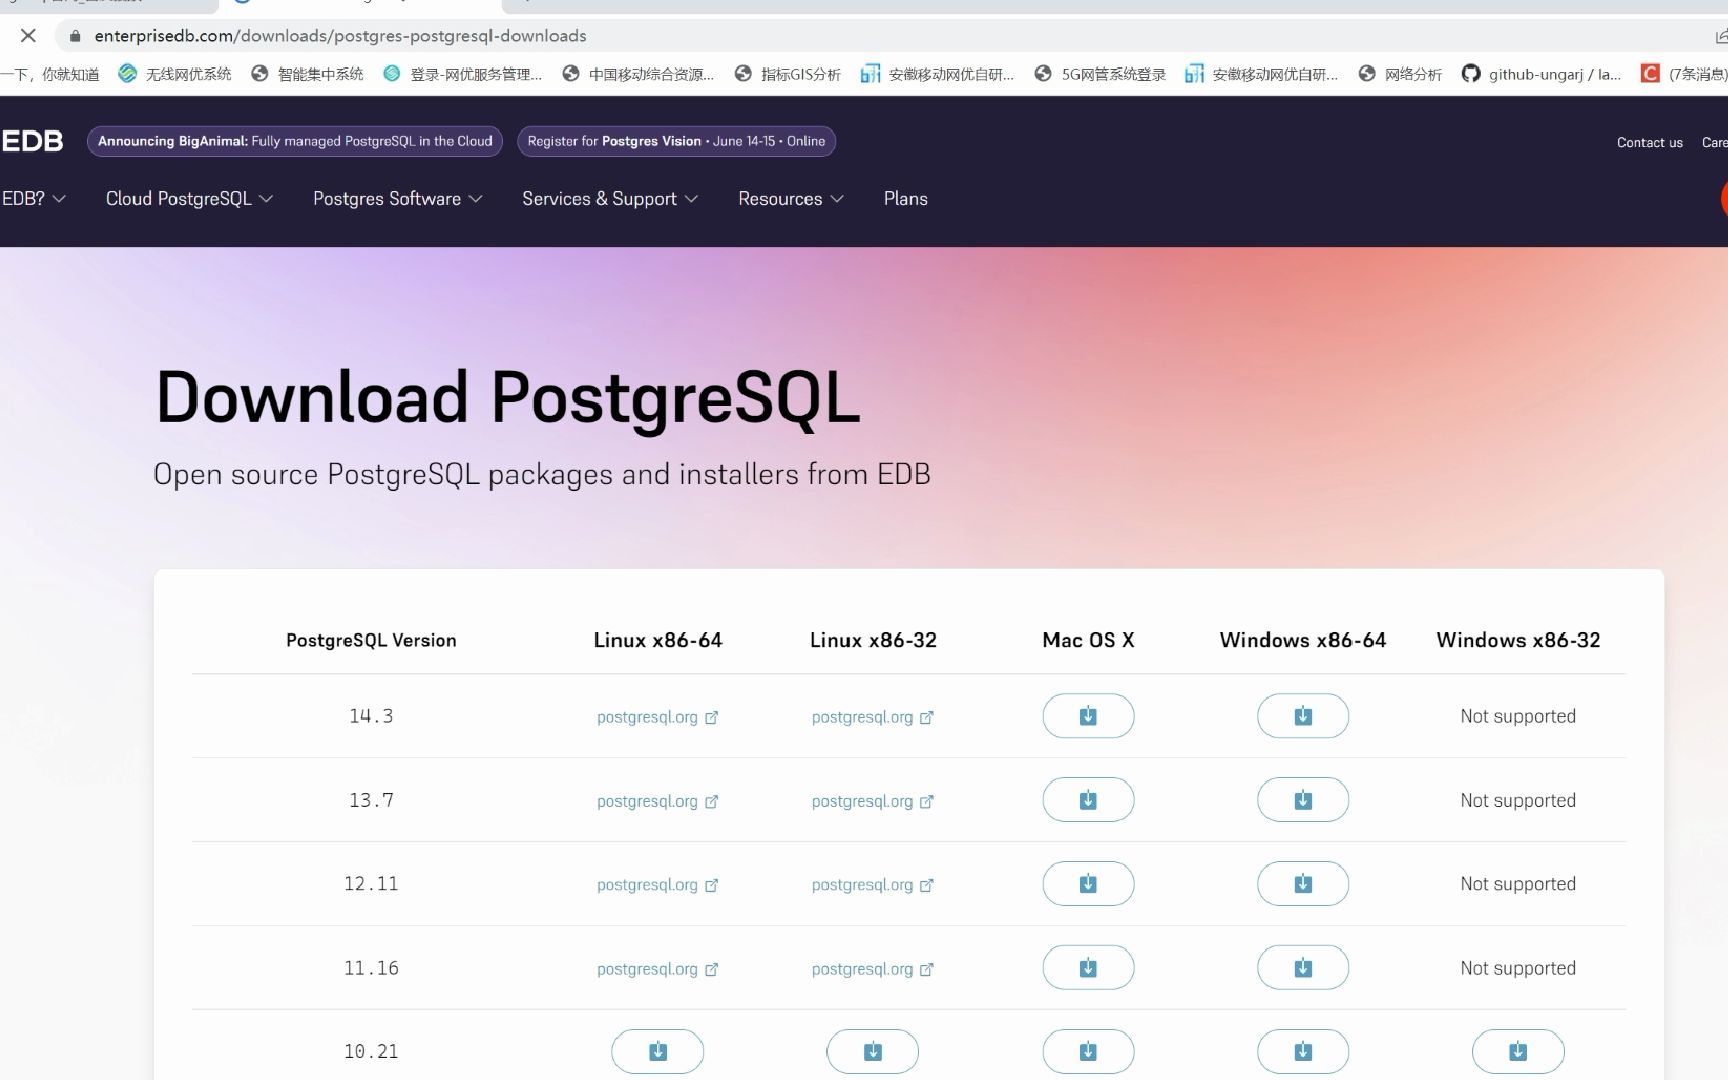The width and height of the screenshot is (1728, 1080).
Task: Open the Announcing BigAnimal banner link
Action: point(295,141)
